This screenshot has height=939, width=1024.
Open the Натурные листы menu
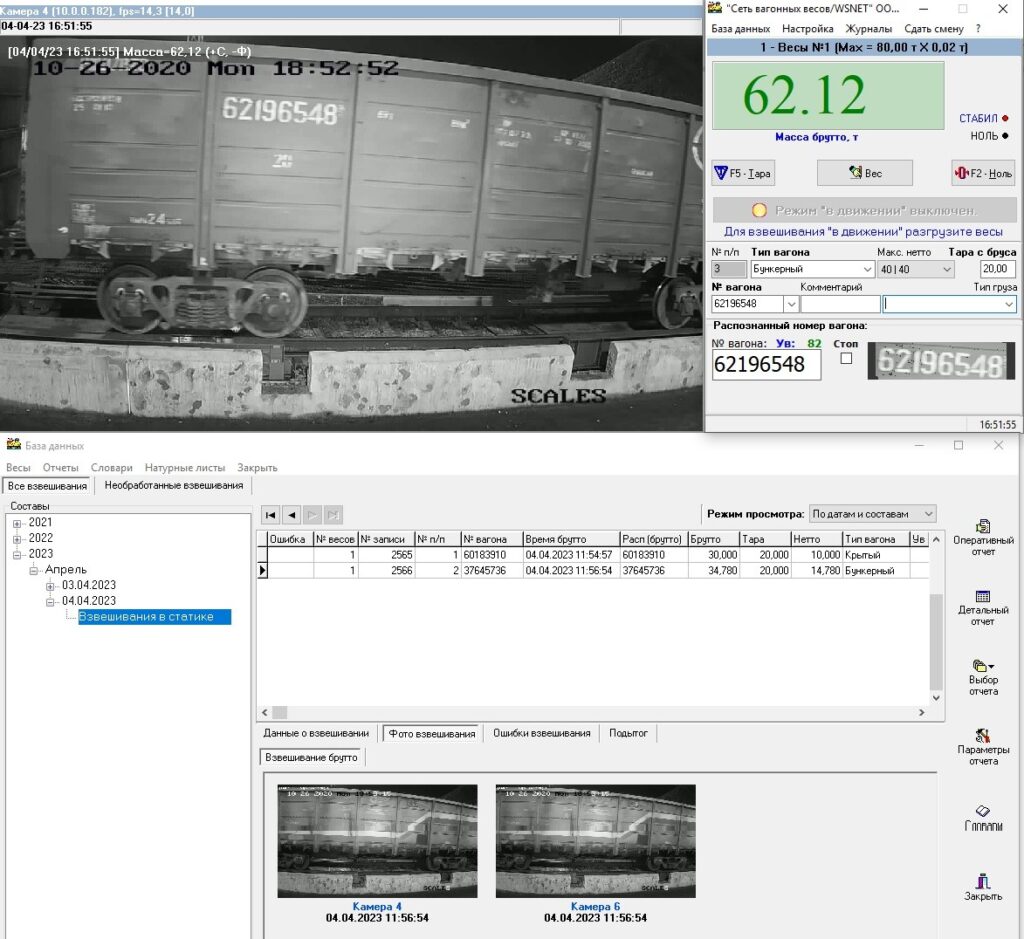(x=185, y=468)
